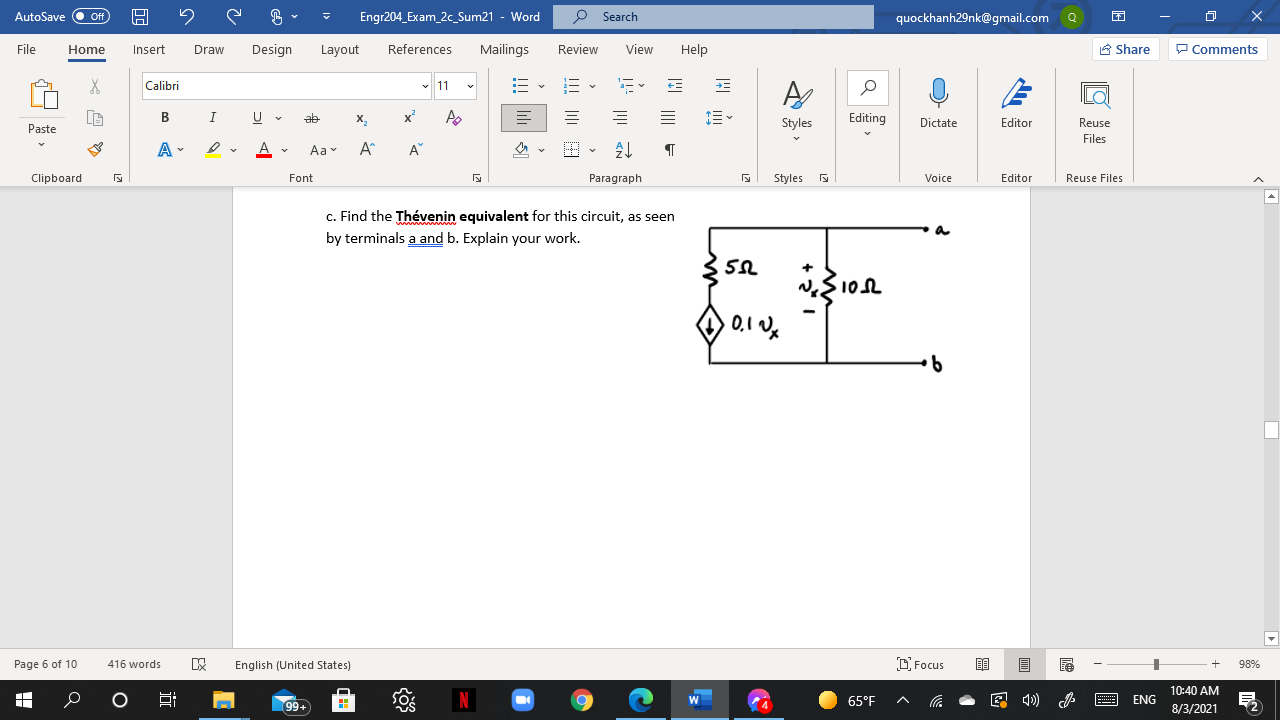Enable Focus mode in status bar
The image size is (1280, 720).
point(920,664)
